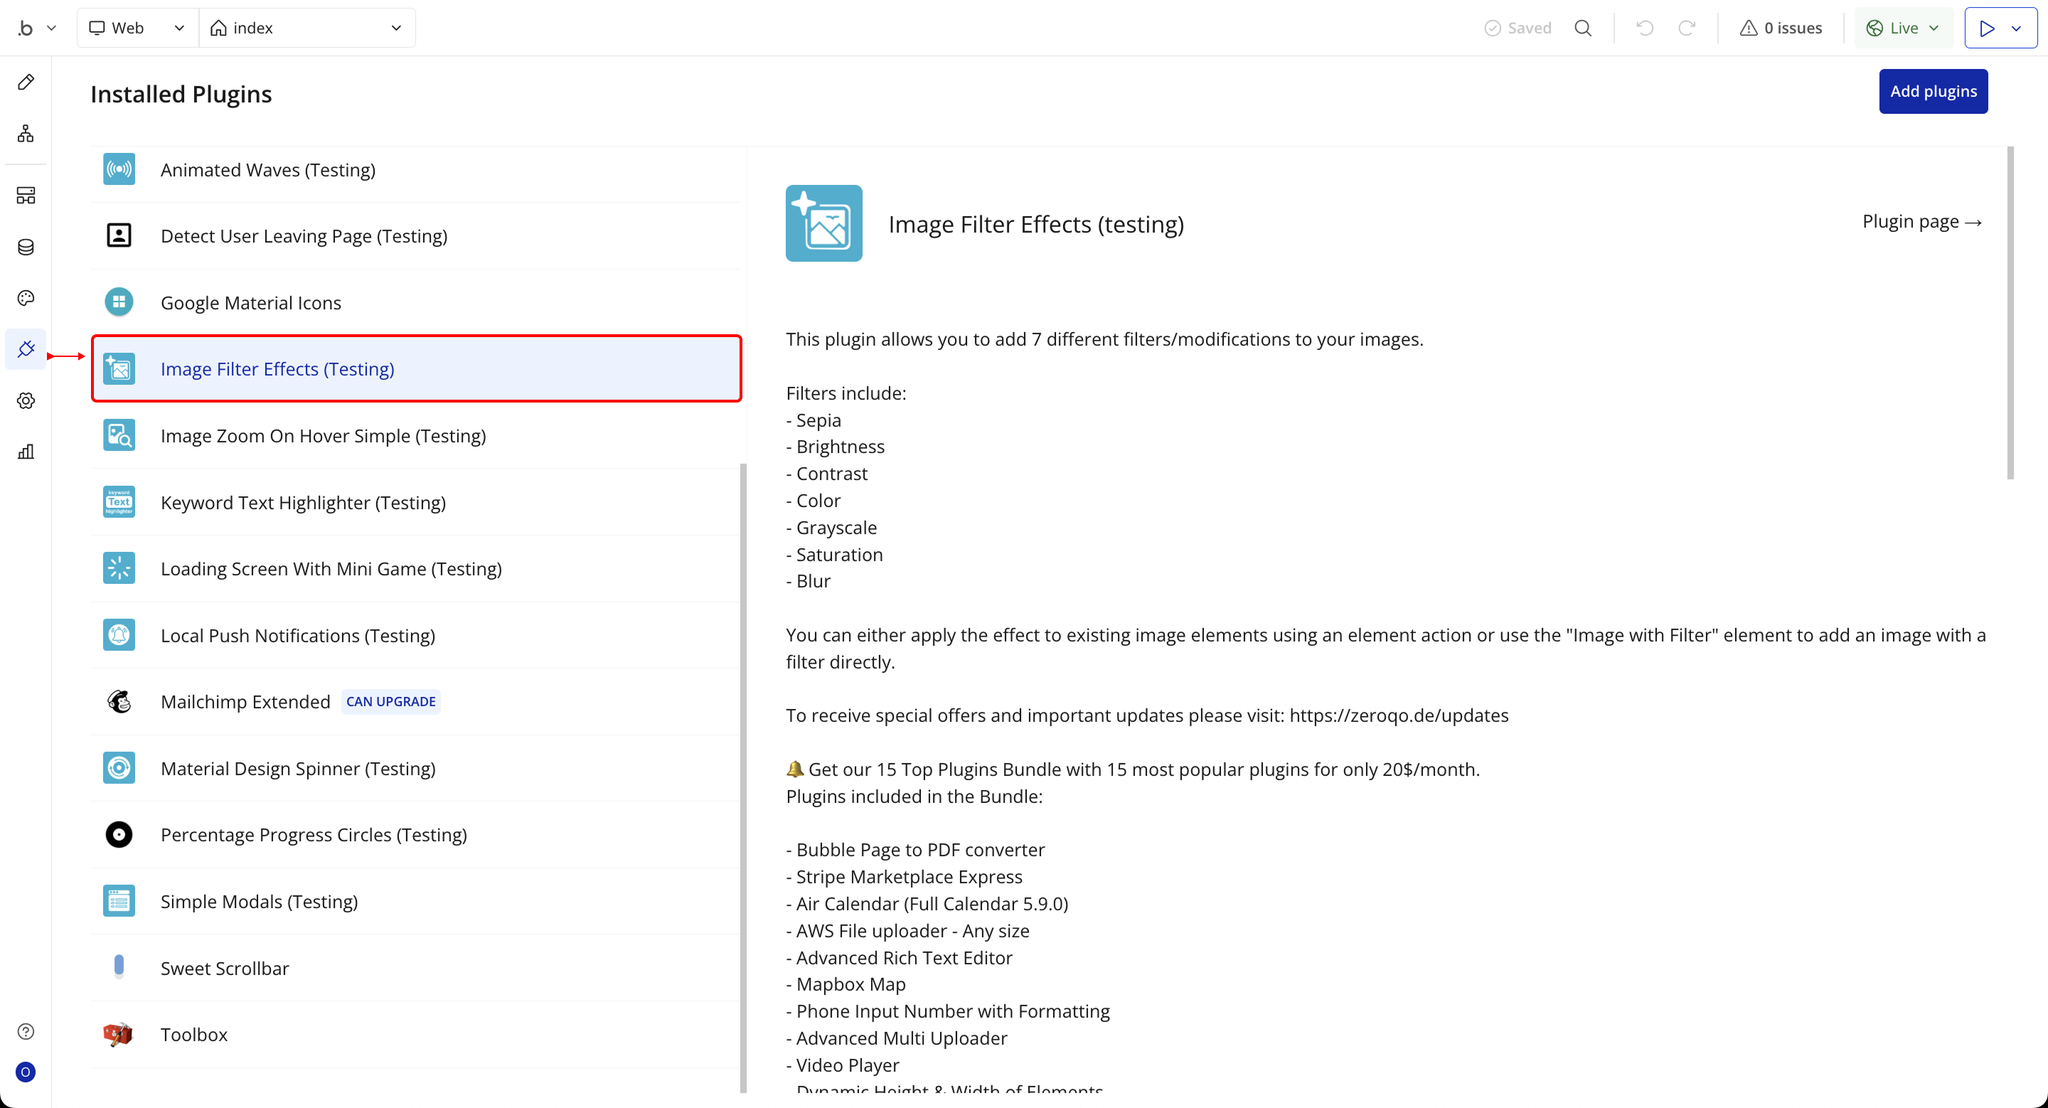Click the search magnifier icon
The image size is (2048, 1108).
pyautogui.click(x=1583, y=28)
